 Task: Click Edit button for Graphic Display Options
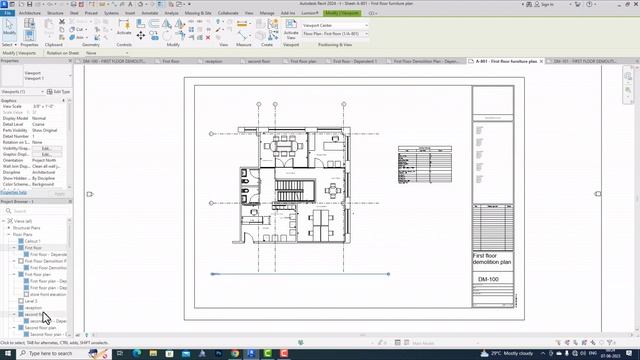pyautogui.click(x=47, y=154)
